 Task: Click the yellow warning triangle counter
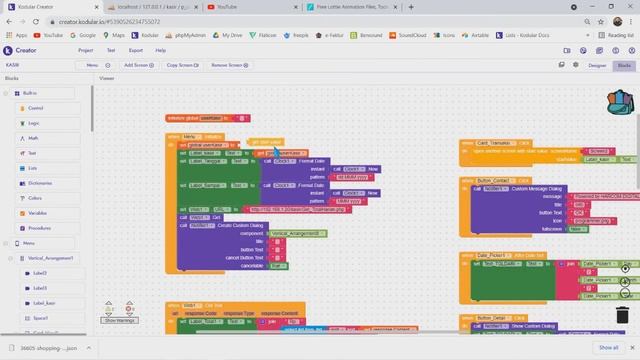tap(109, 309)
